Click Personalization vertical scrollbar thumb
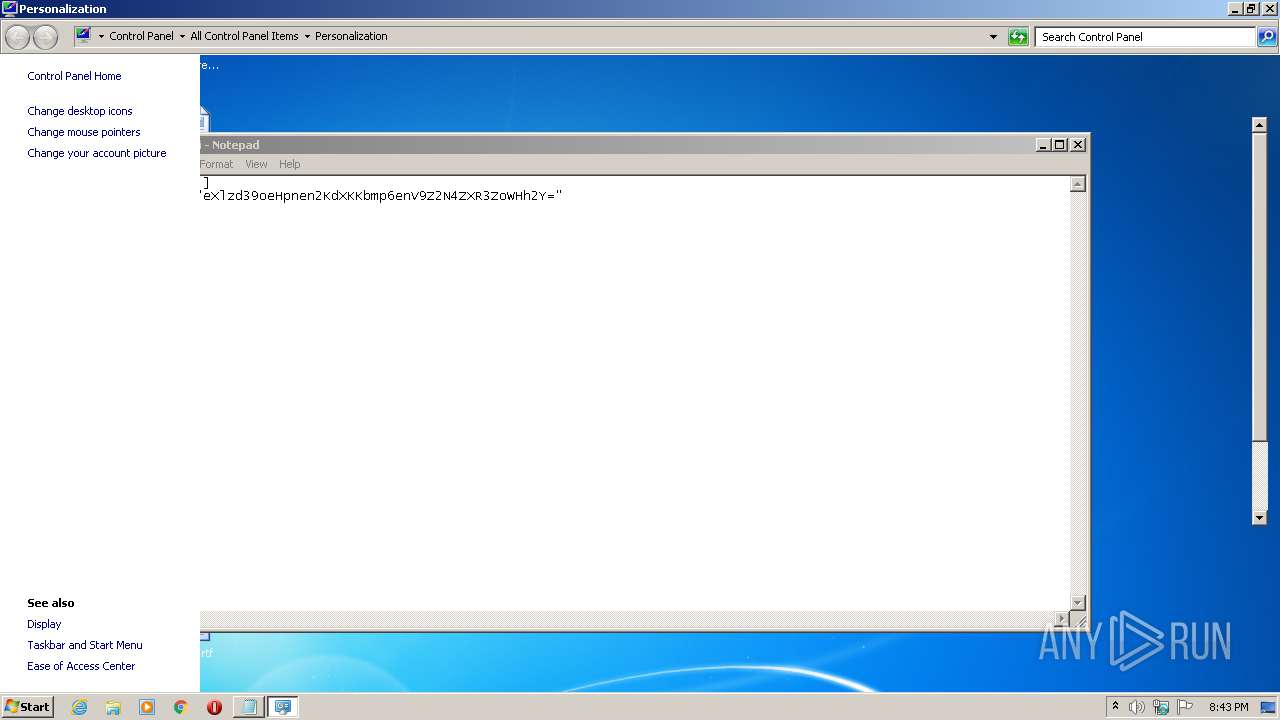Screen dimensions: 1280x720 click(1260, 286)
